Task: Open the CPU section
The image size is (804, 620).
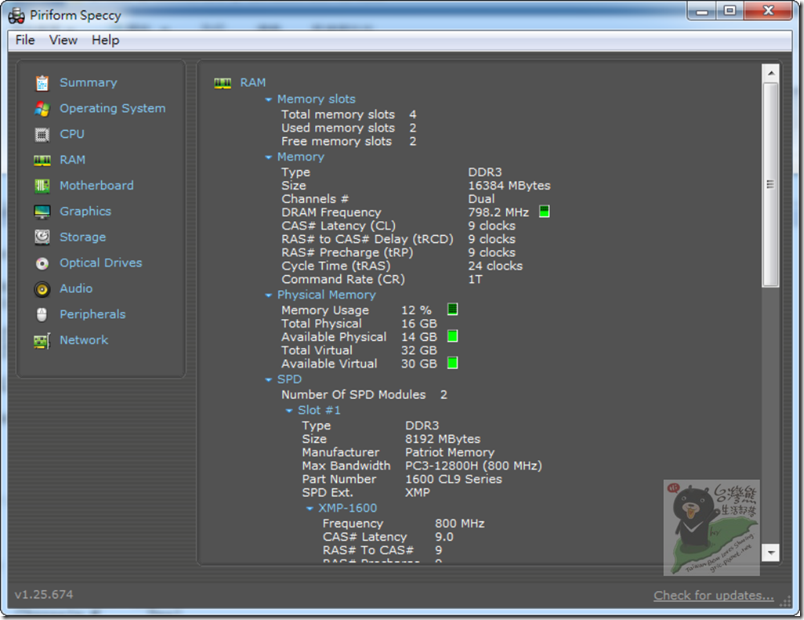Action: (72, 134)
